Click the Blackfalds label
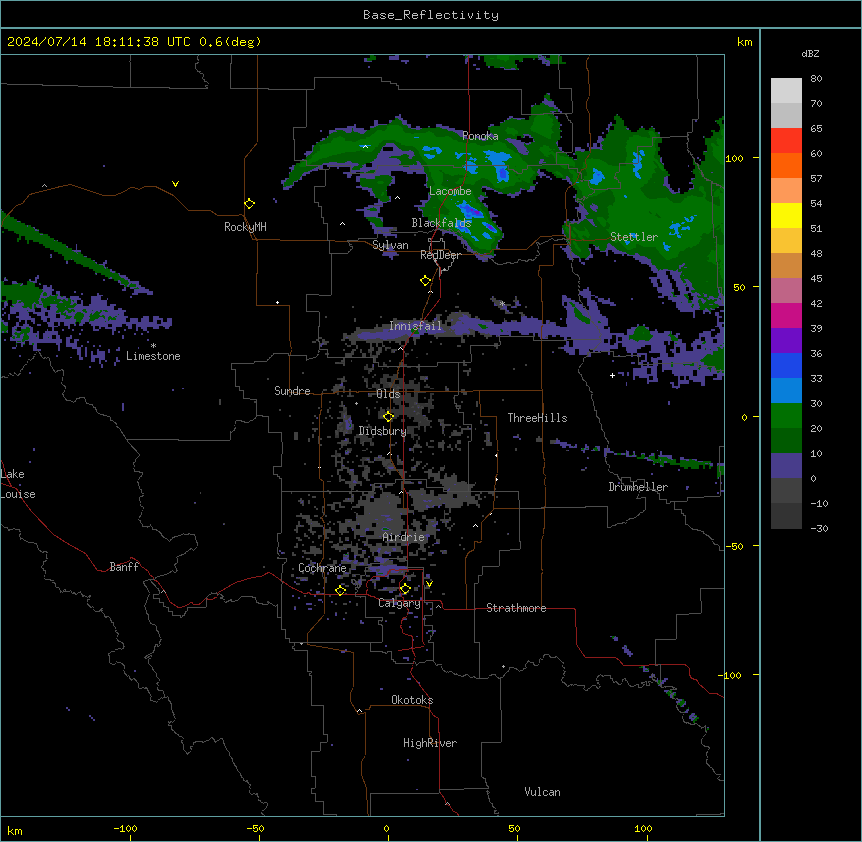 (x=441, y=223)
